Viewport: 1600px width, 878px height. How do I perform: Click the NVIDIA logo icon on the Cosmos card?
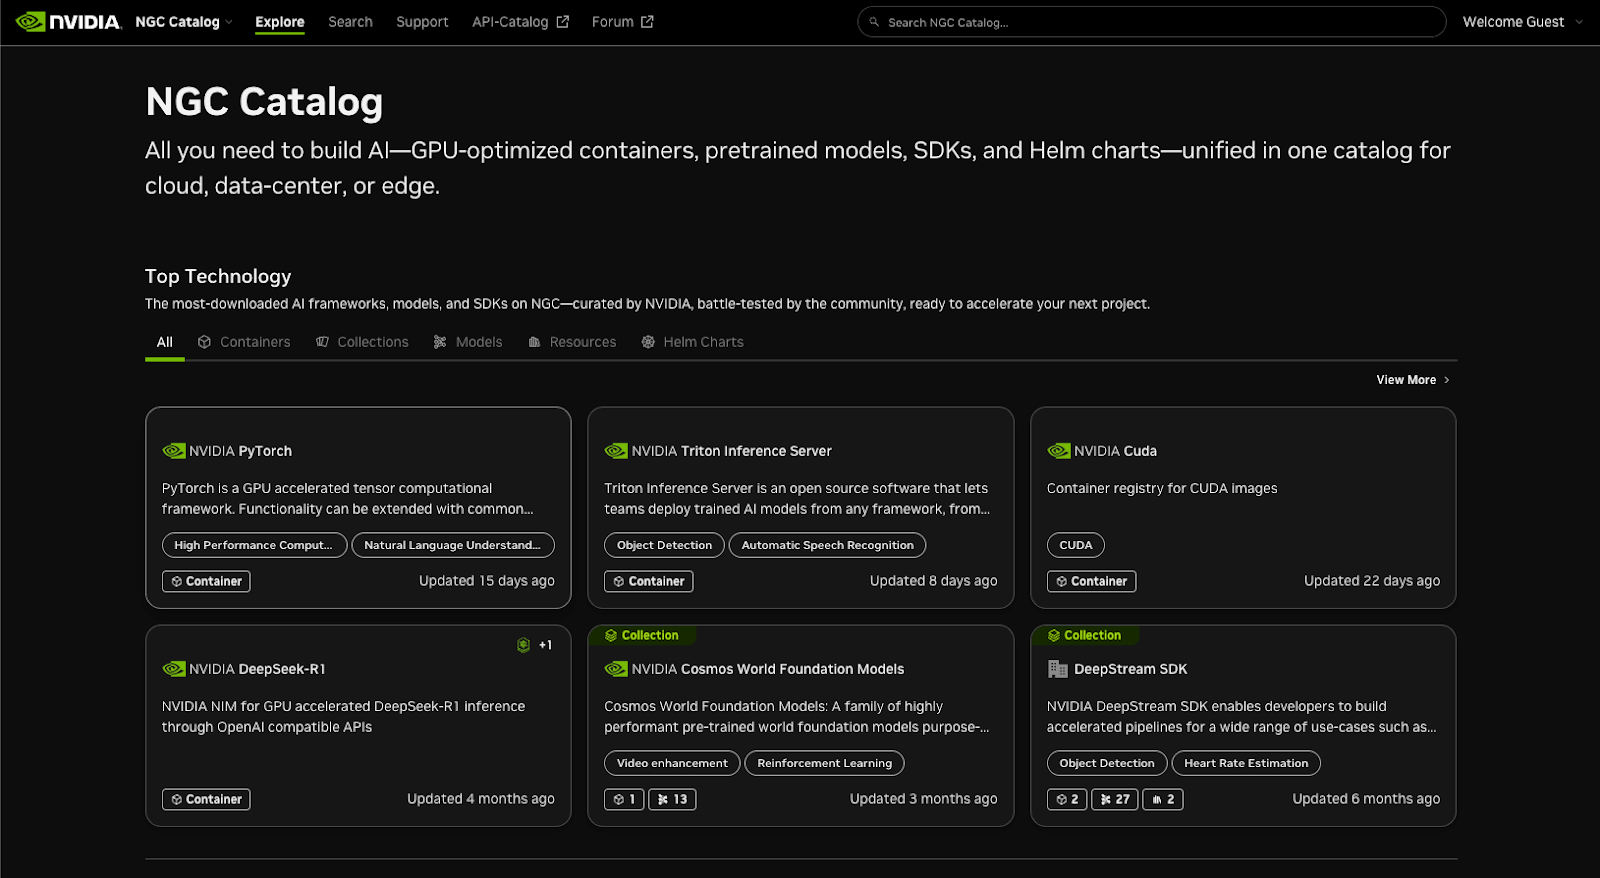click(x=616, y=669)
